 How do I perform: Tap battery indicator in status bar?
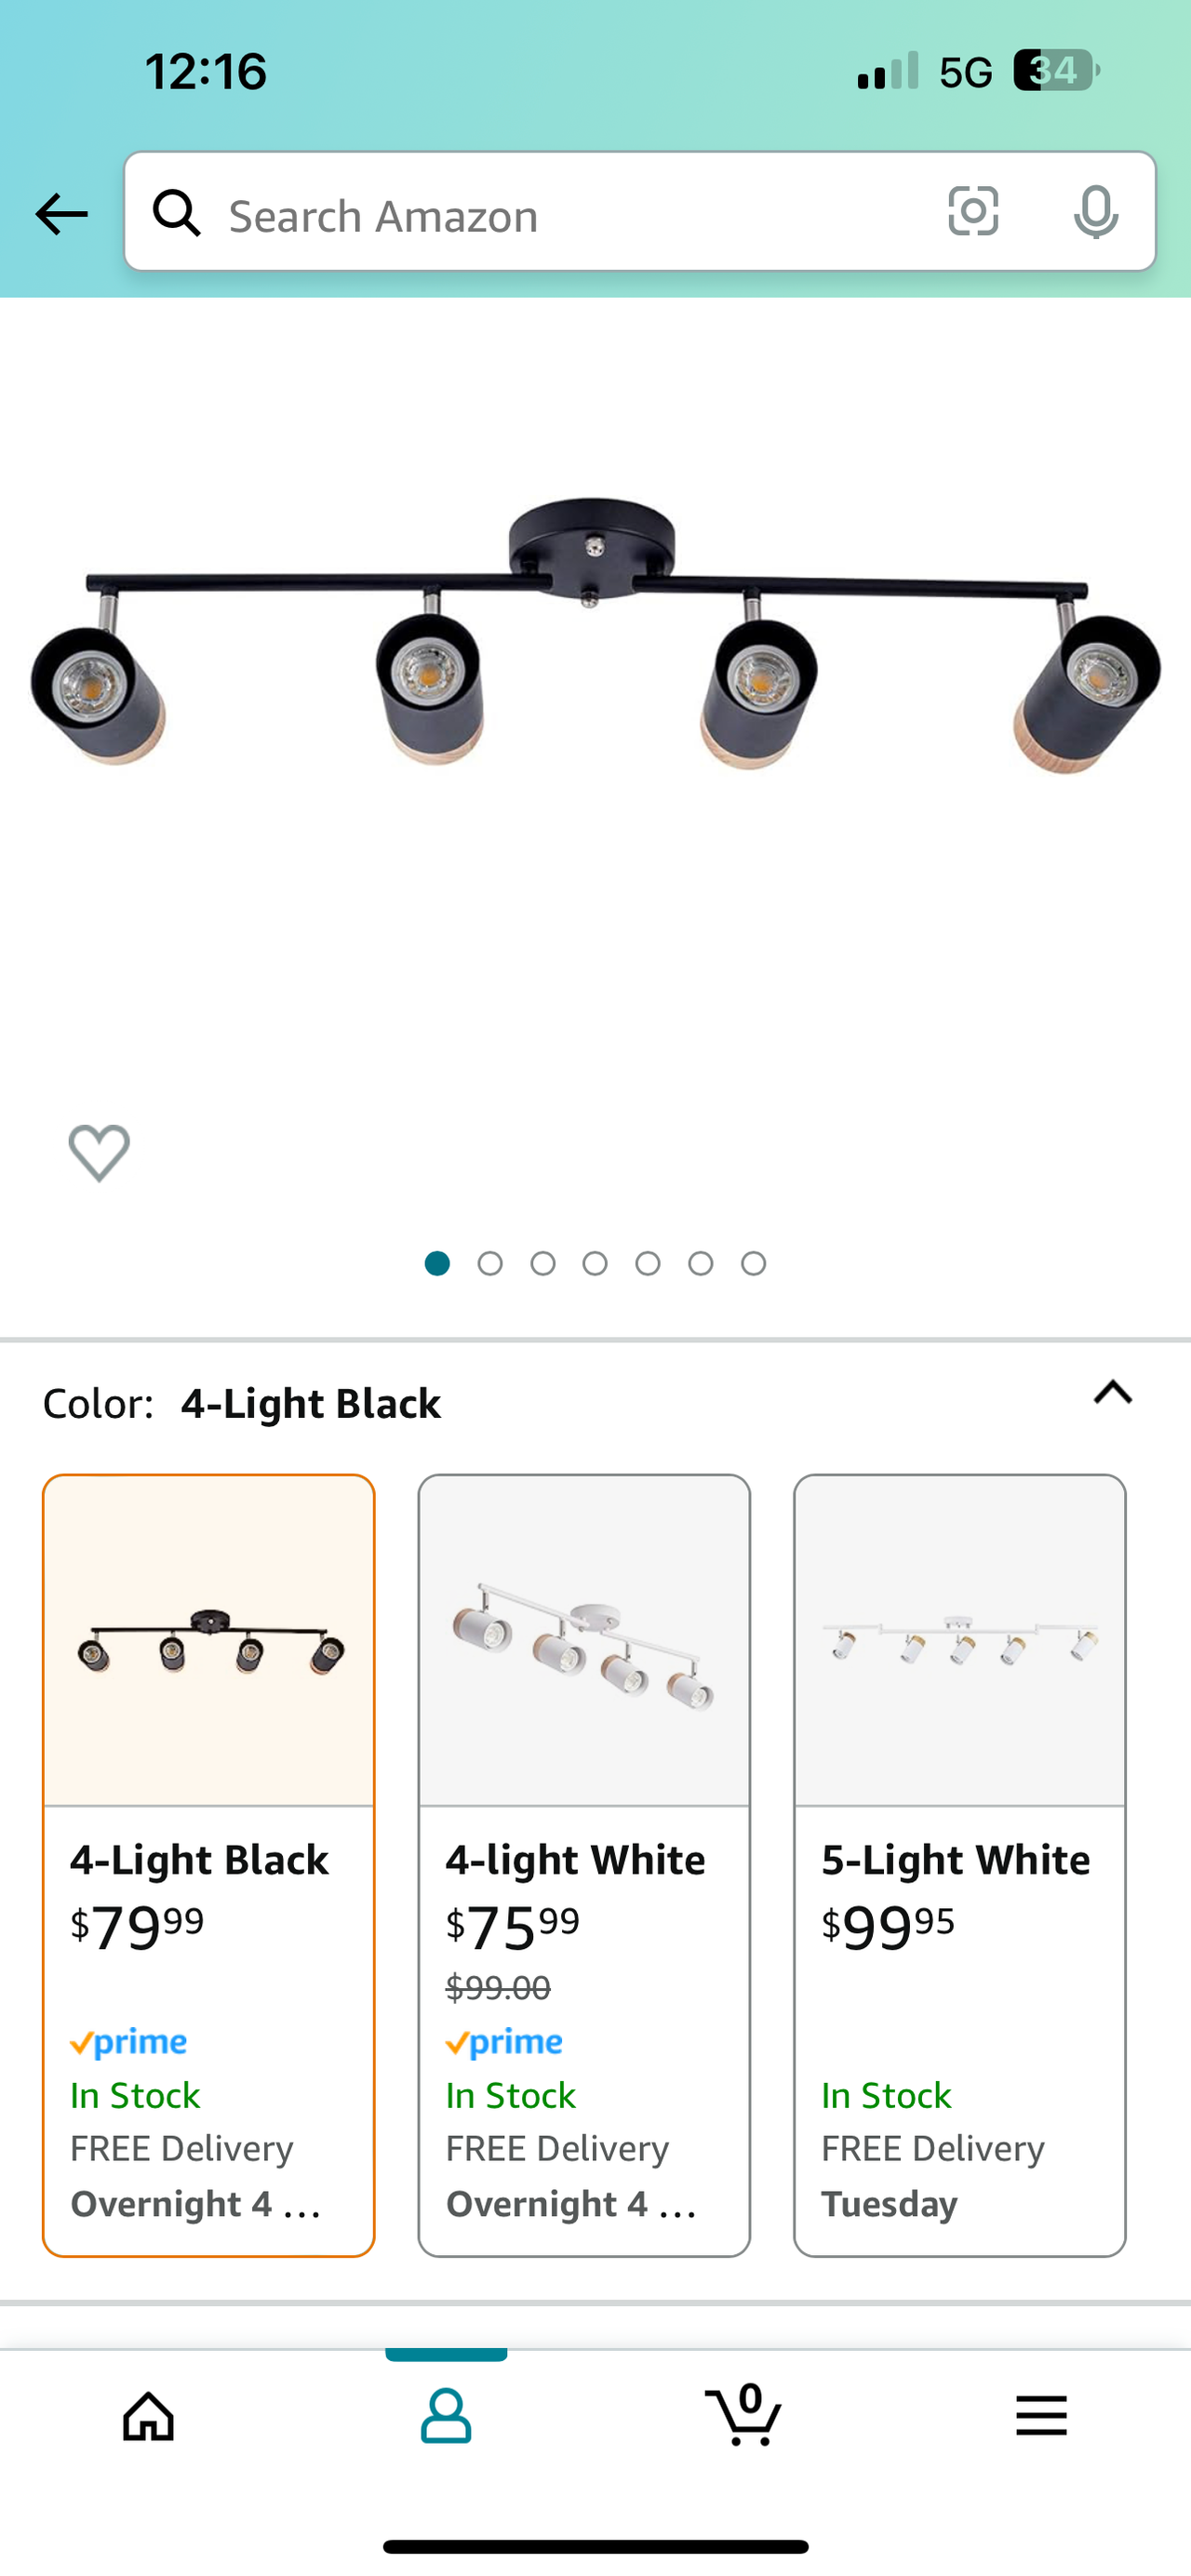[x=1055, y=71]
